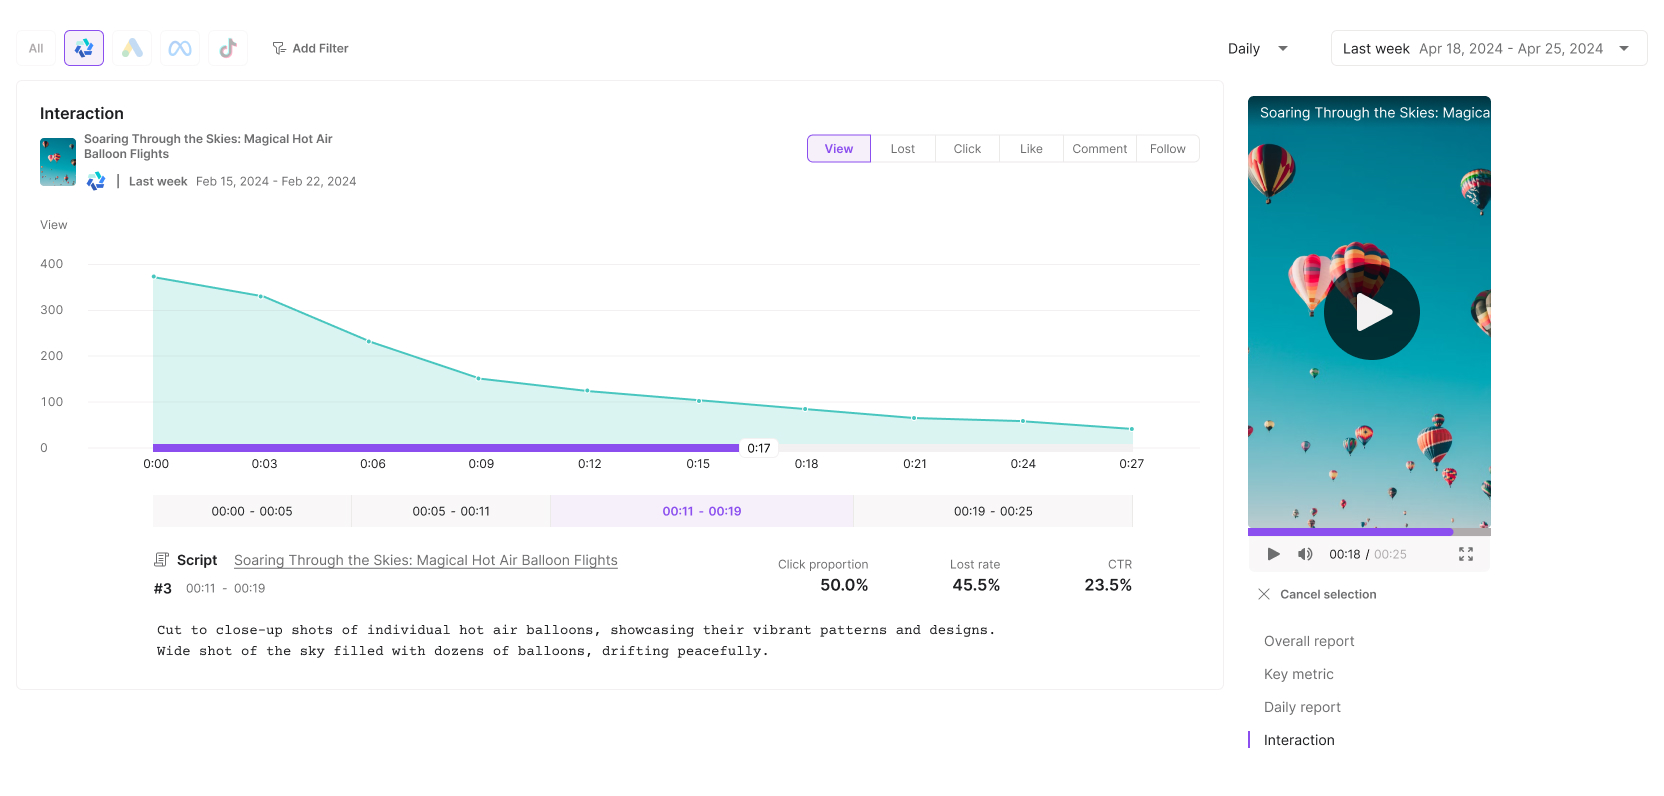This screenshot has height=796, width=1664.
Task: Select the Google Ads platform icon
Action: [132, 48]
